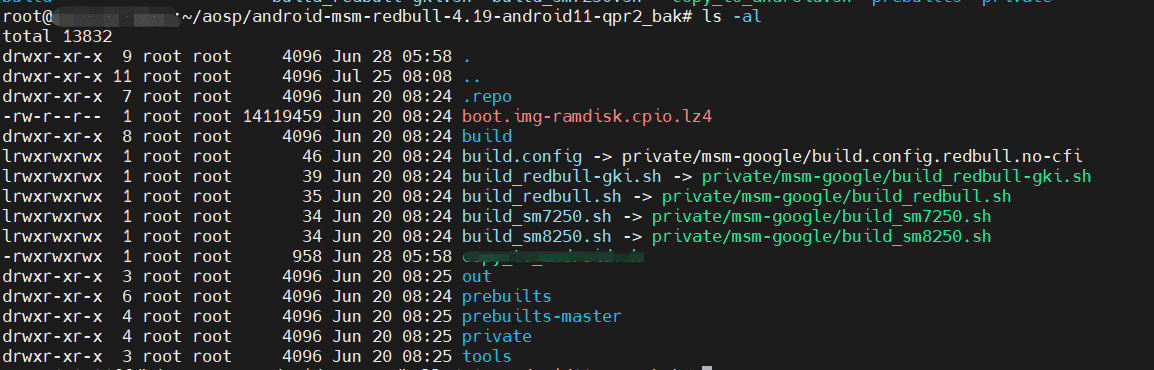Screen dimensions: 1154x370
Task: Click the '-rw-r--r--' permission string
Action: [x=52, y=116]
